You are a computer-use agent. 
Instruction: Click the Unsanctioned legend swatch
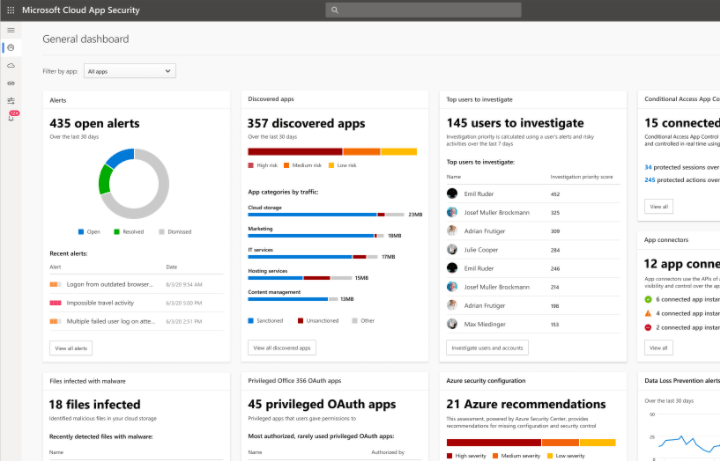300,320
